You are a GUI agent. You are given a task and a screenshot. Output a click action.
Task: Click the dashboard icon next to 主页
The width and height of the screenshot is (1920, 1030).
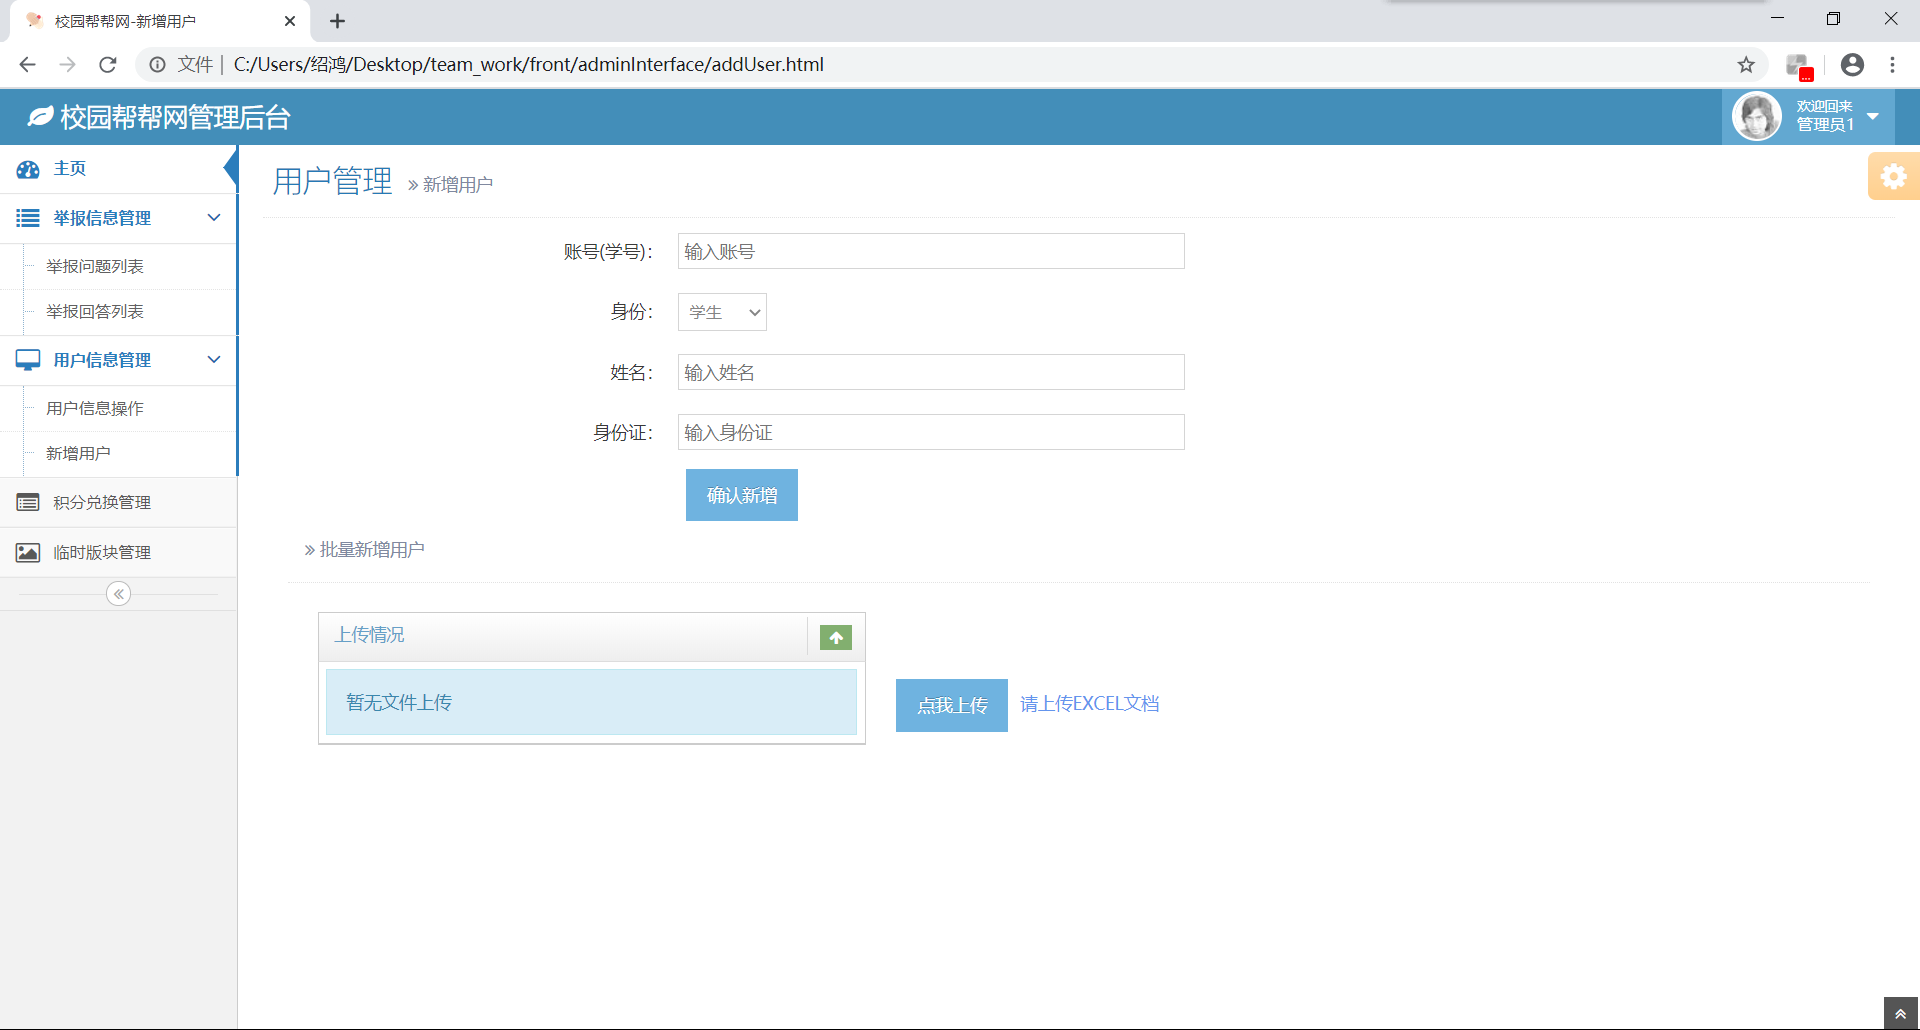pyautogui.click(x=28, y=169)
